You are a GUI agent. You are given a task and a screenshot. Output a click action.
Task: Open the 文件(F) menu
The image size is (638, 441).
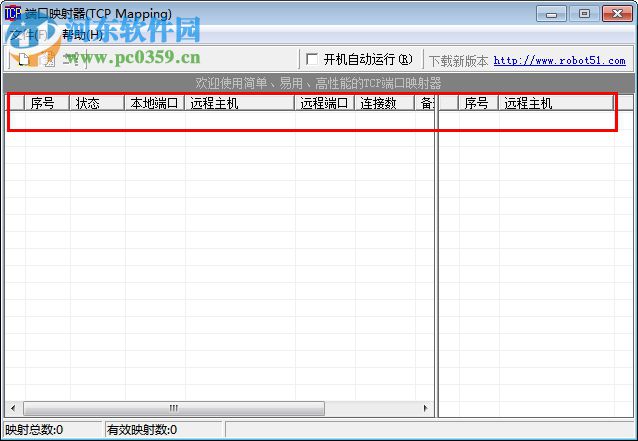[29, 35]
